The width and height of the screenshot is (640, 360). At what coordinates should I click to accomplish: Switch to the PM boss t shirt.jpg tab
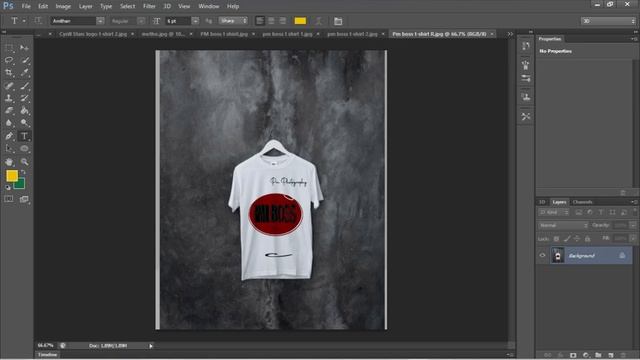click(224, 34)
